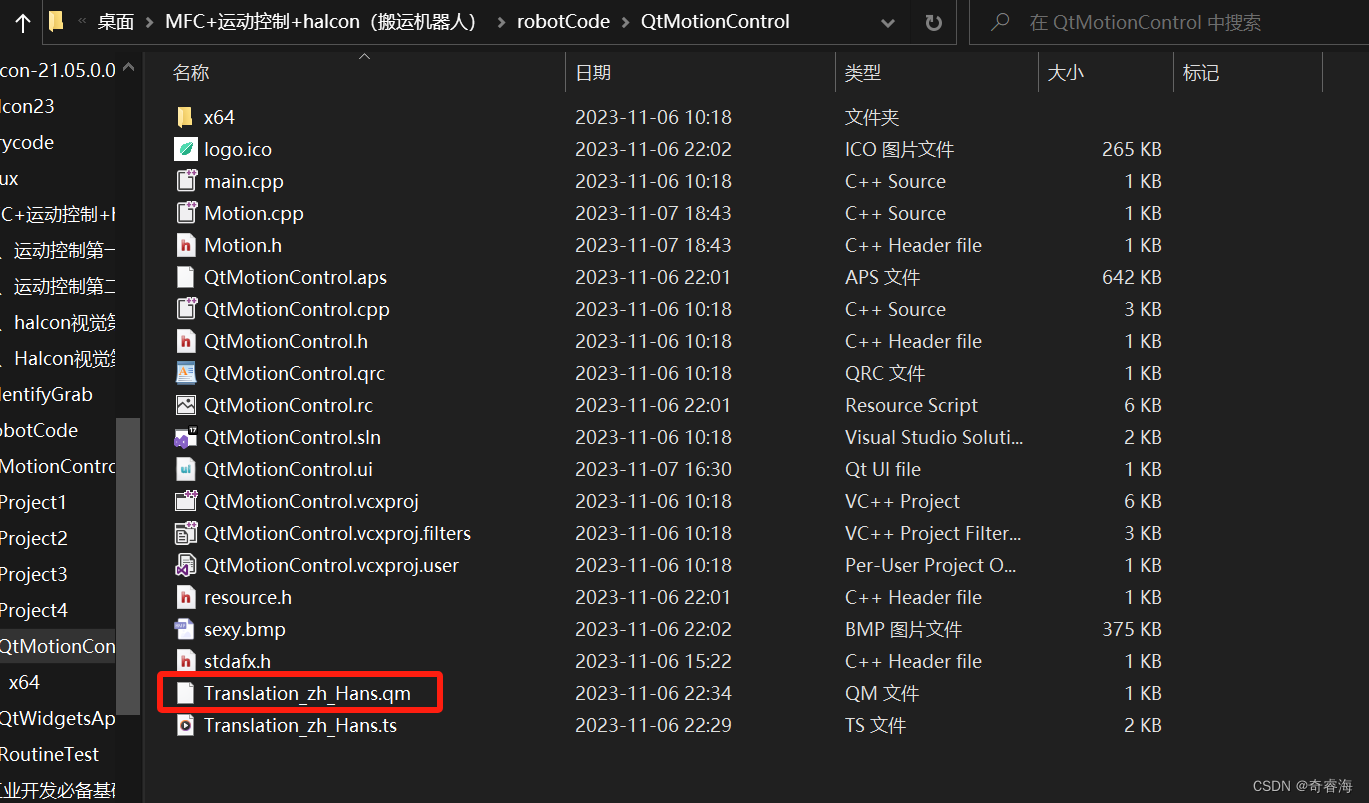Image resolution: width=1369 pixels, height=803 pixels.
Task: Select RoutineTest in navigation tree
Action: [49, 754]
